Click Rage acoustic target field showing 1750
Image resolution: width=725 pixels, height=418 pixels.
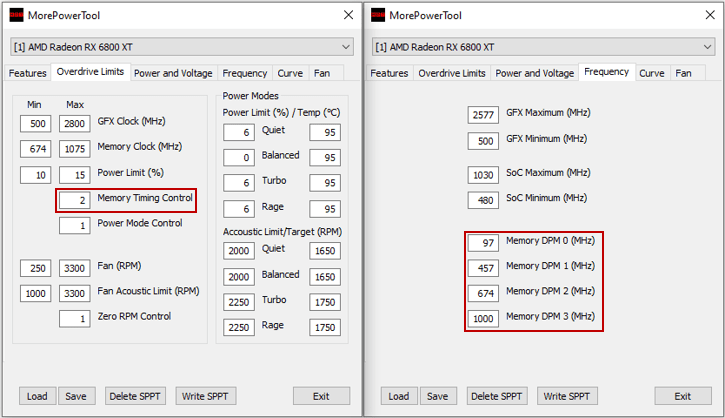pyautogui.click(x=325, y=327)
